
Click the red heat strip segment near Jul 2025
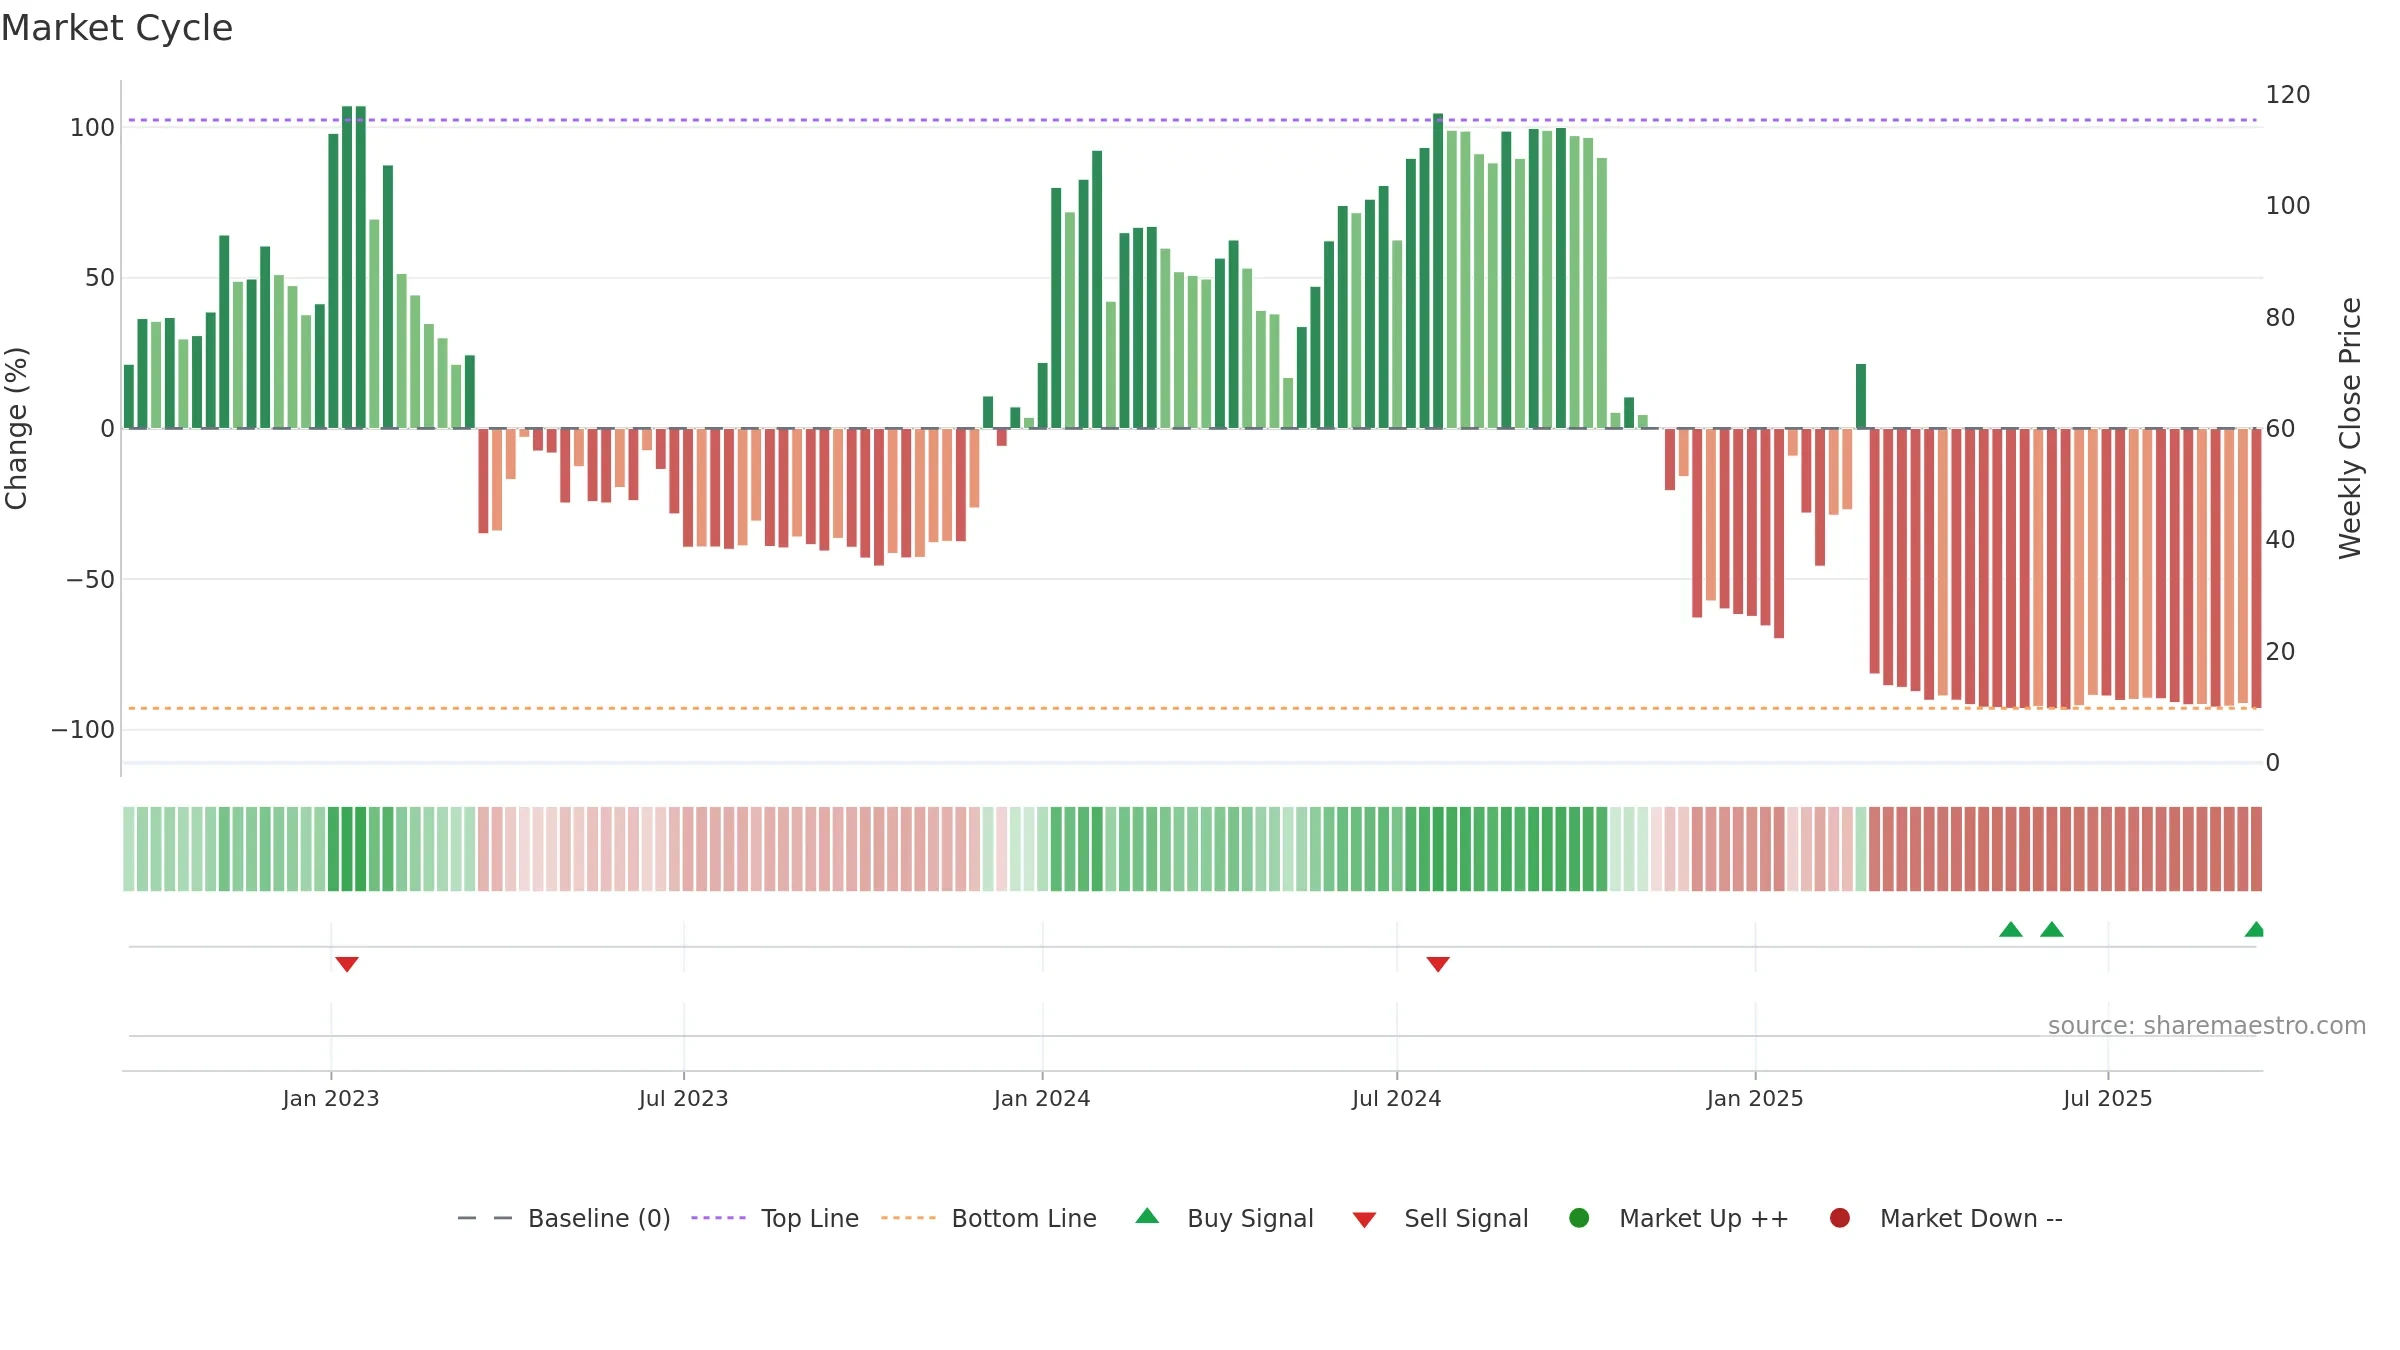point(2106,849)
